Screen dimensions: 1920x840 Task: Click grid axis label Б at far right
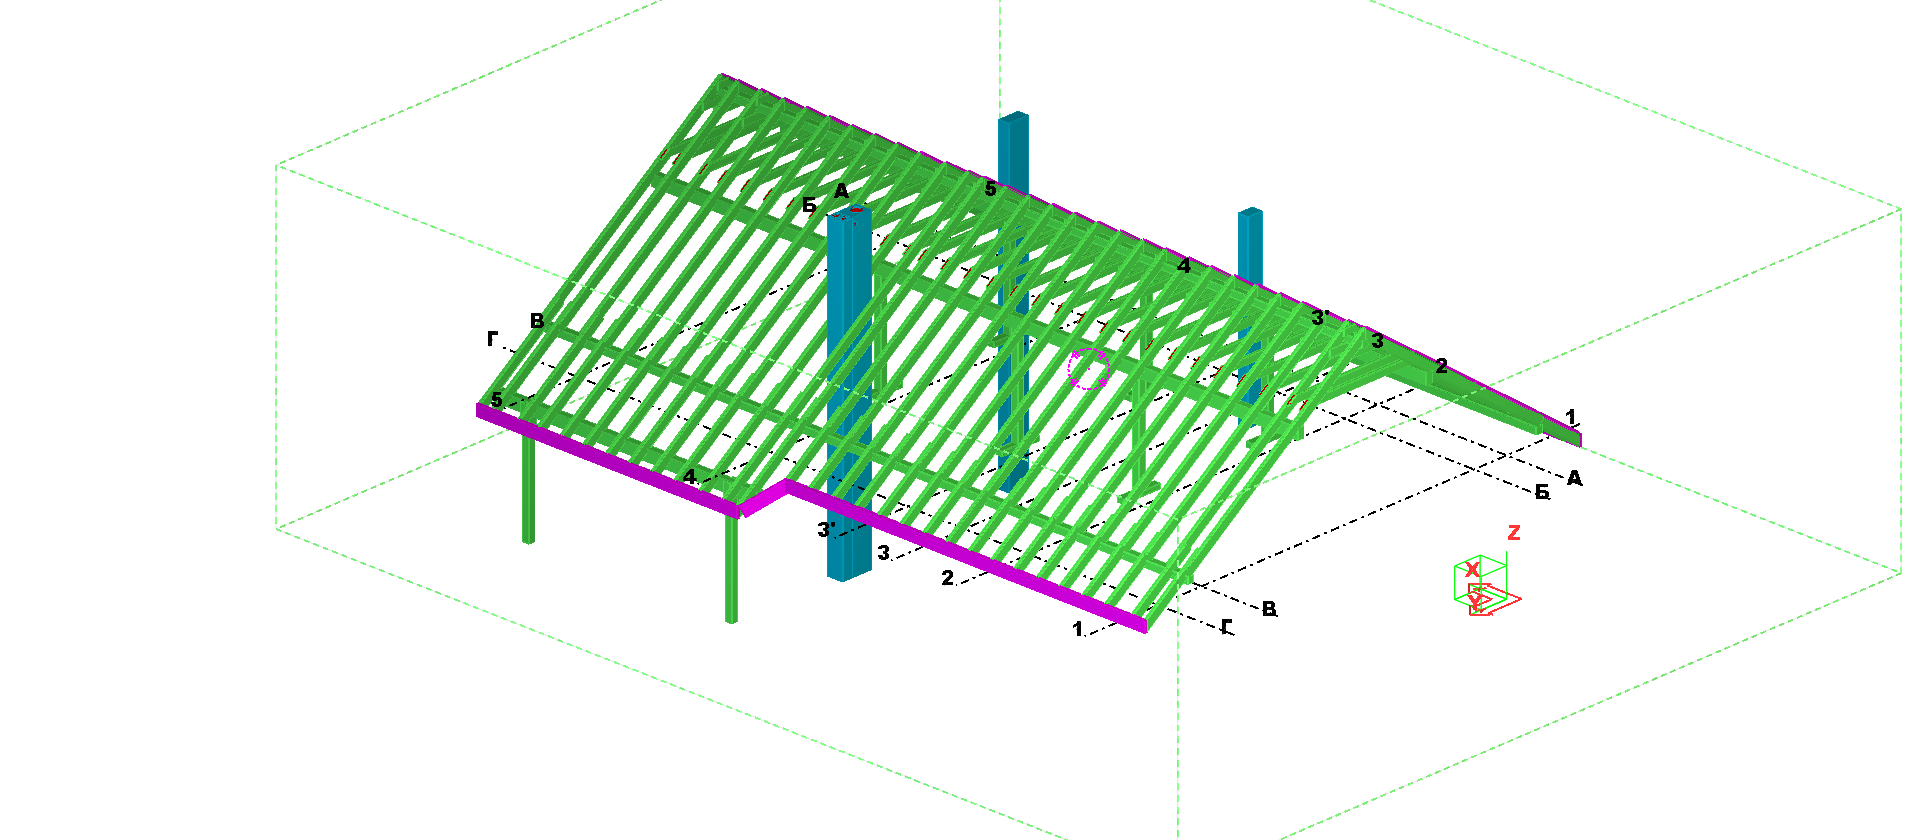1542,493
